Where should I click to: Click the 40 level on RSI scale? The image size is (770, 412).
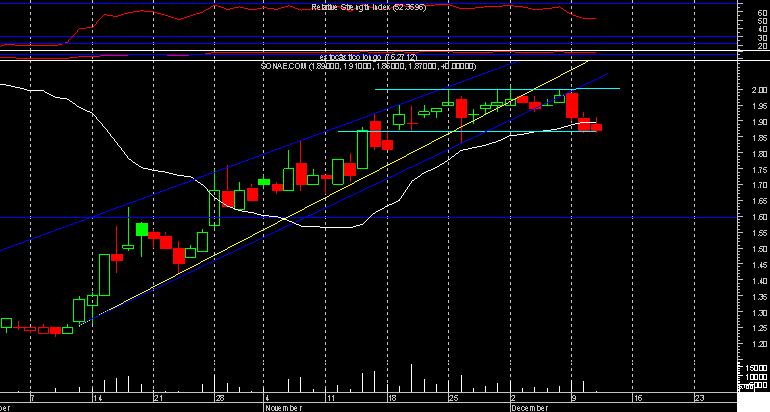click(x=763, y=29)
